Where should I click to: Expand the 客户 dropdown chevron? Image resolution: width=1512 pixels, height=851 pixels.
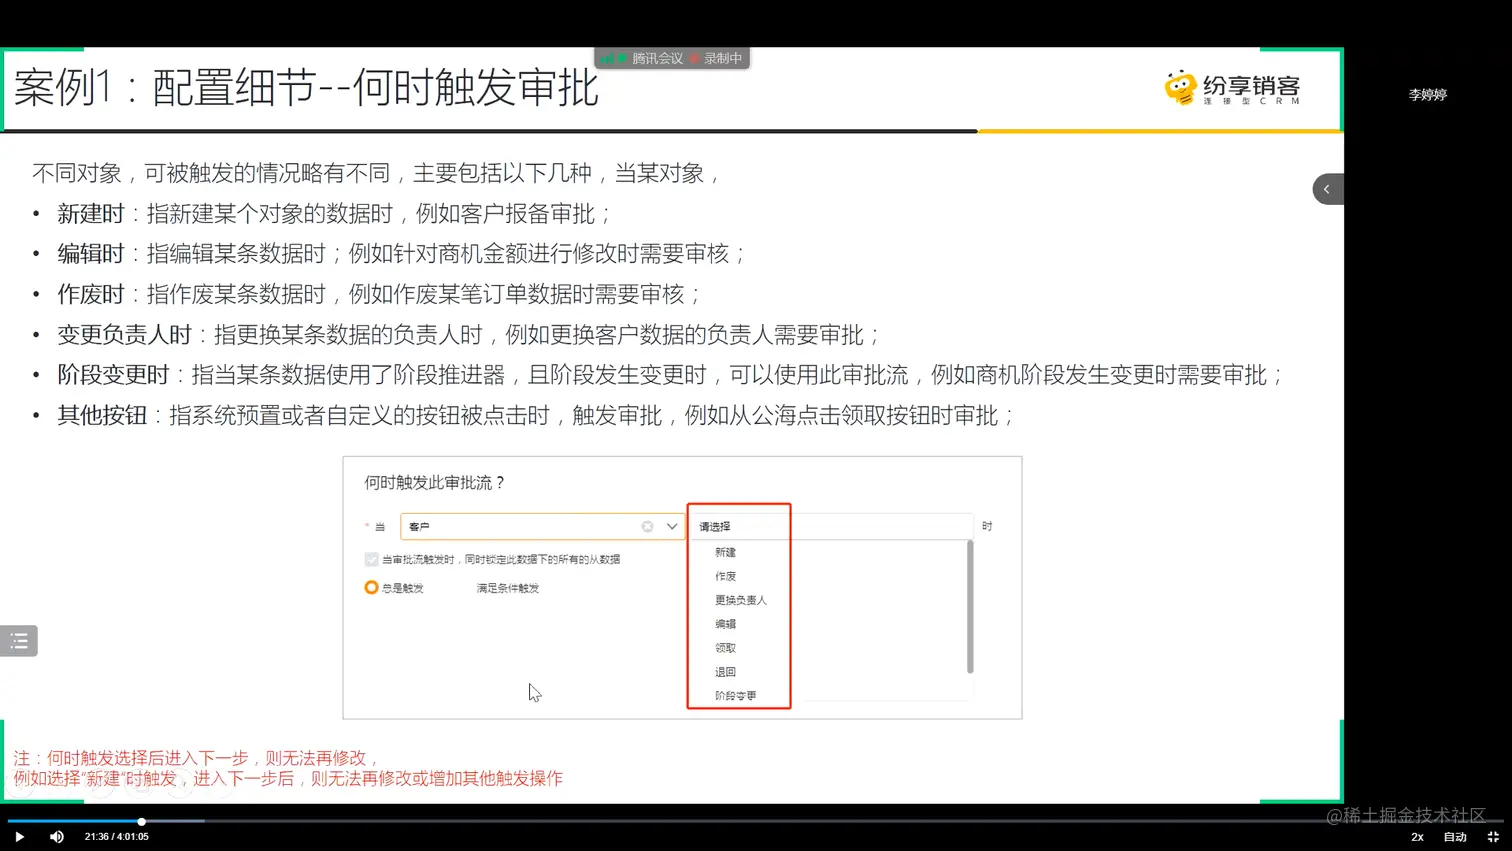(672, 526)
